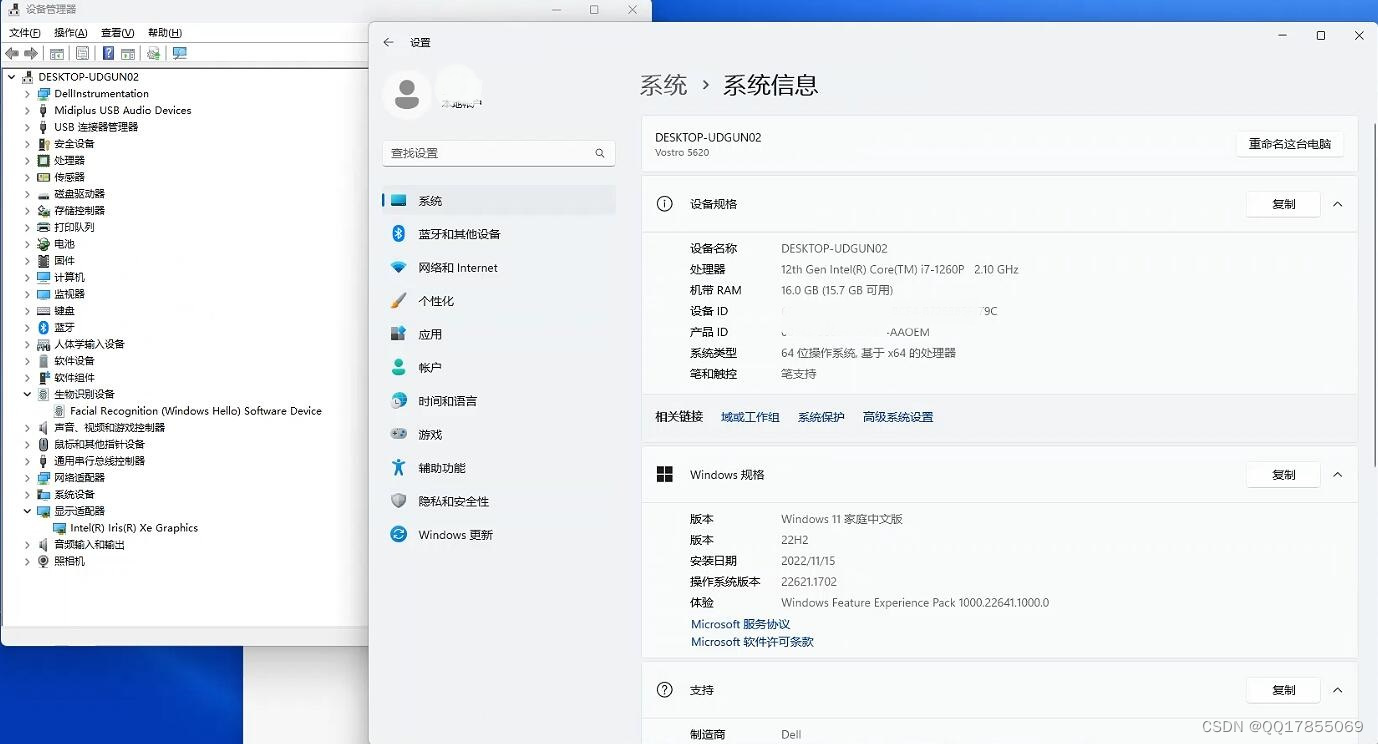
Task: Select 监视器 in device tree
Action: coord(69,294)
